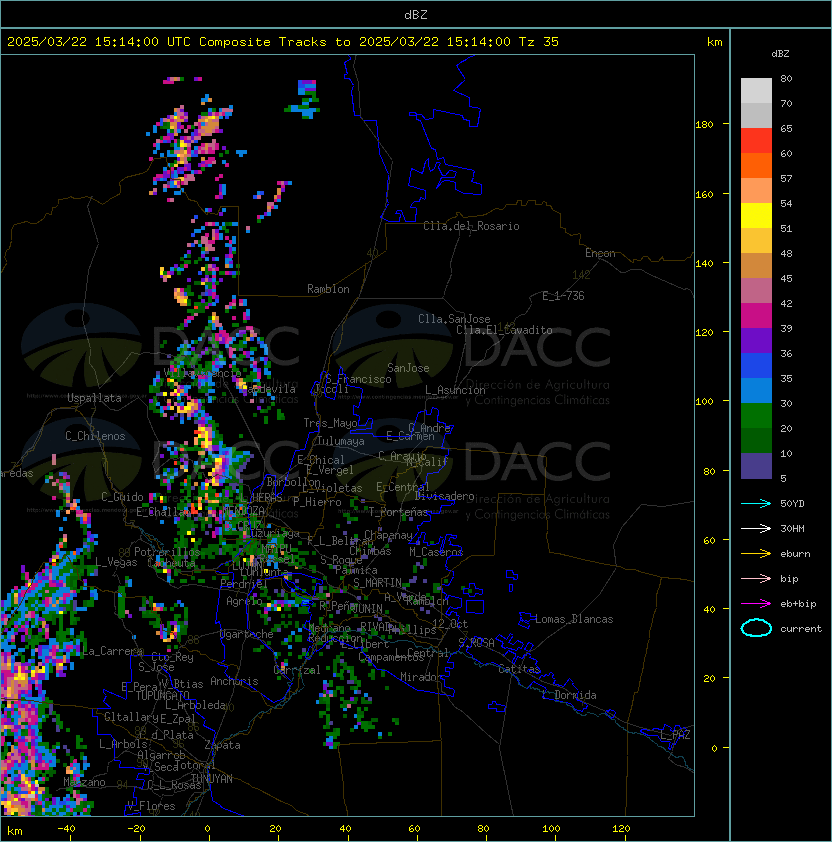Click the 'Carrizal' map label
The width and height of the screenshot is (832, 842).
point(297,670)
